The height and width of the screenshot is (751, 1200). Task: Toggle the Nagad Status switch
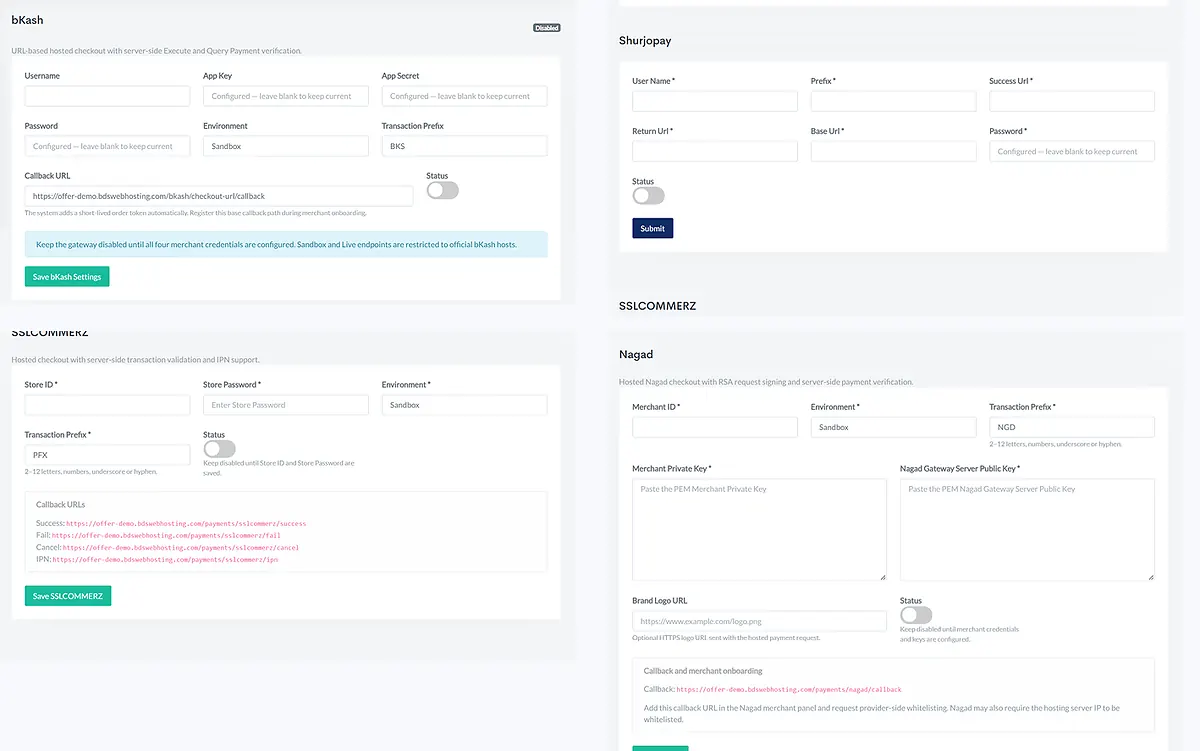(x=916, y=615)
